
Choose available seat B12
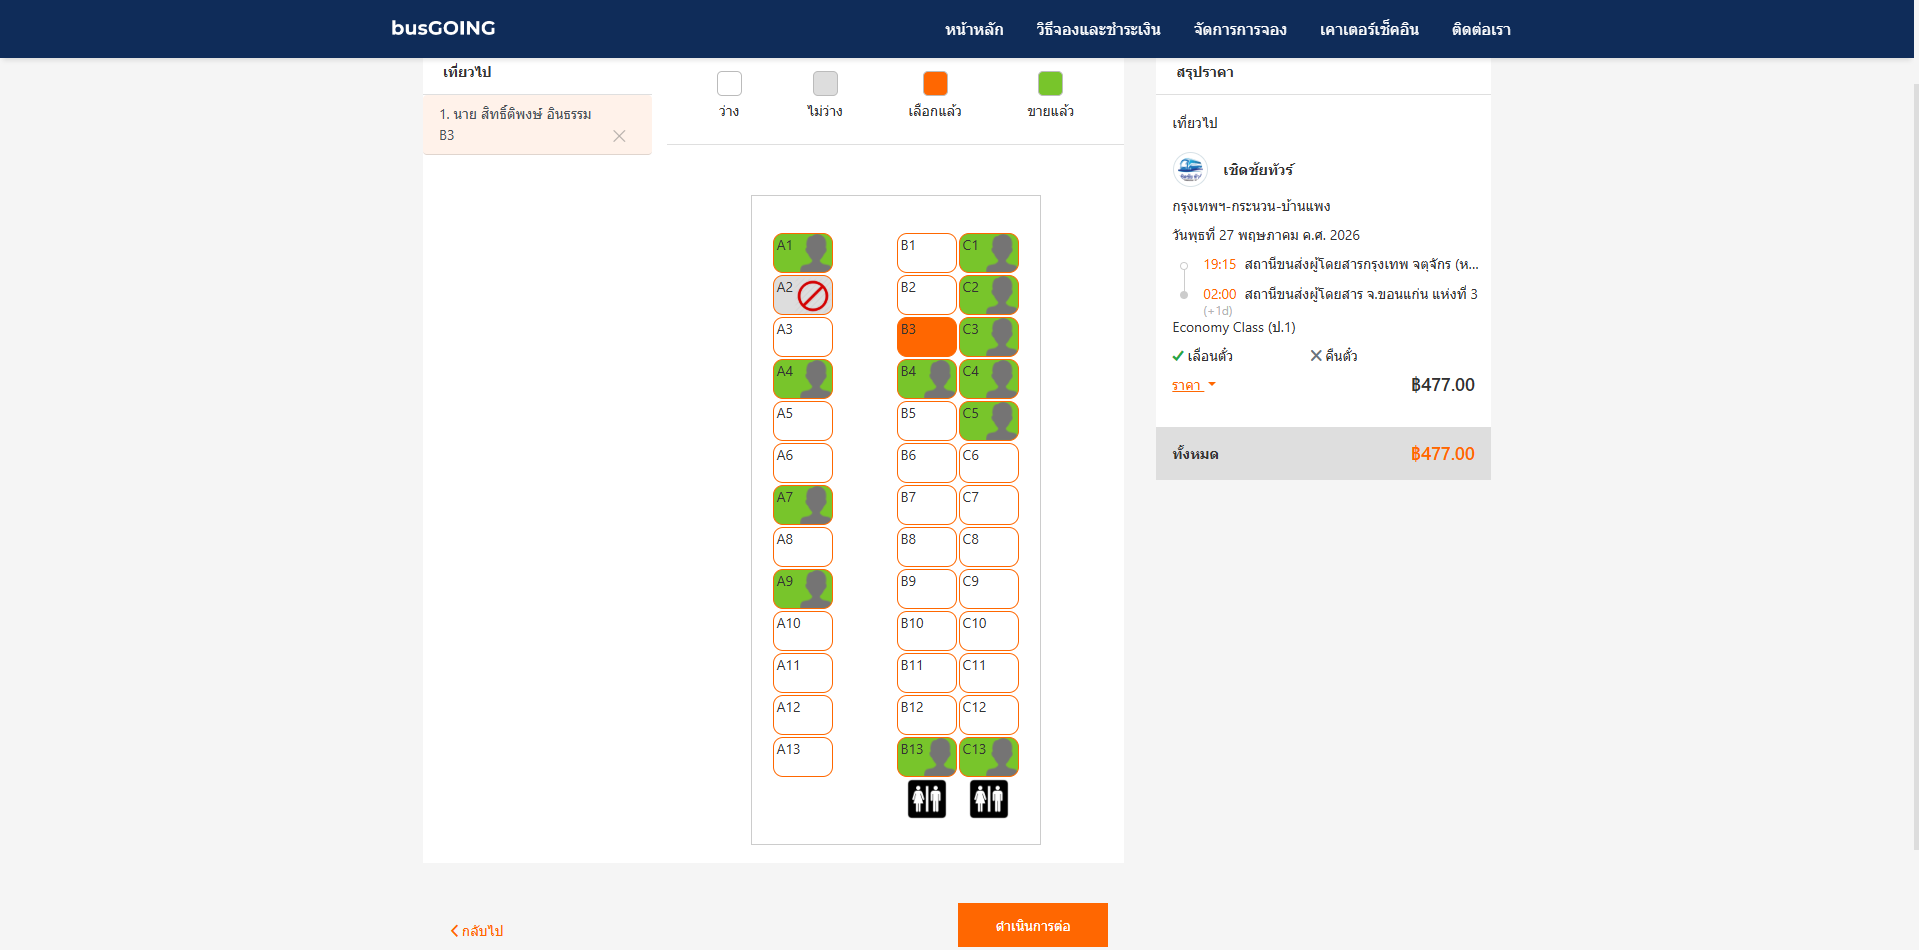click(927, 715)
